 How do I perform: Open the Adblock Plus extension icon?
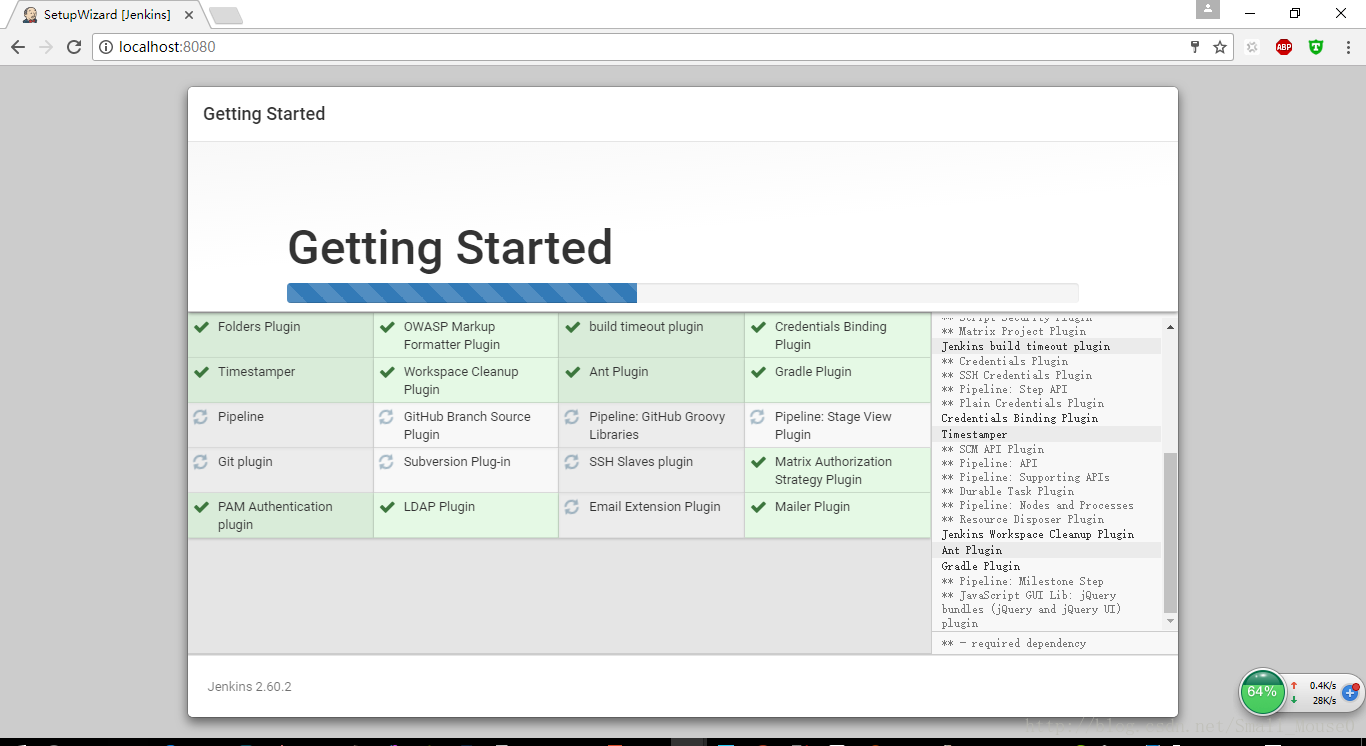pyautogui.click(x=1284, y=47)
